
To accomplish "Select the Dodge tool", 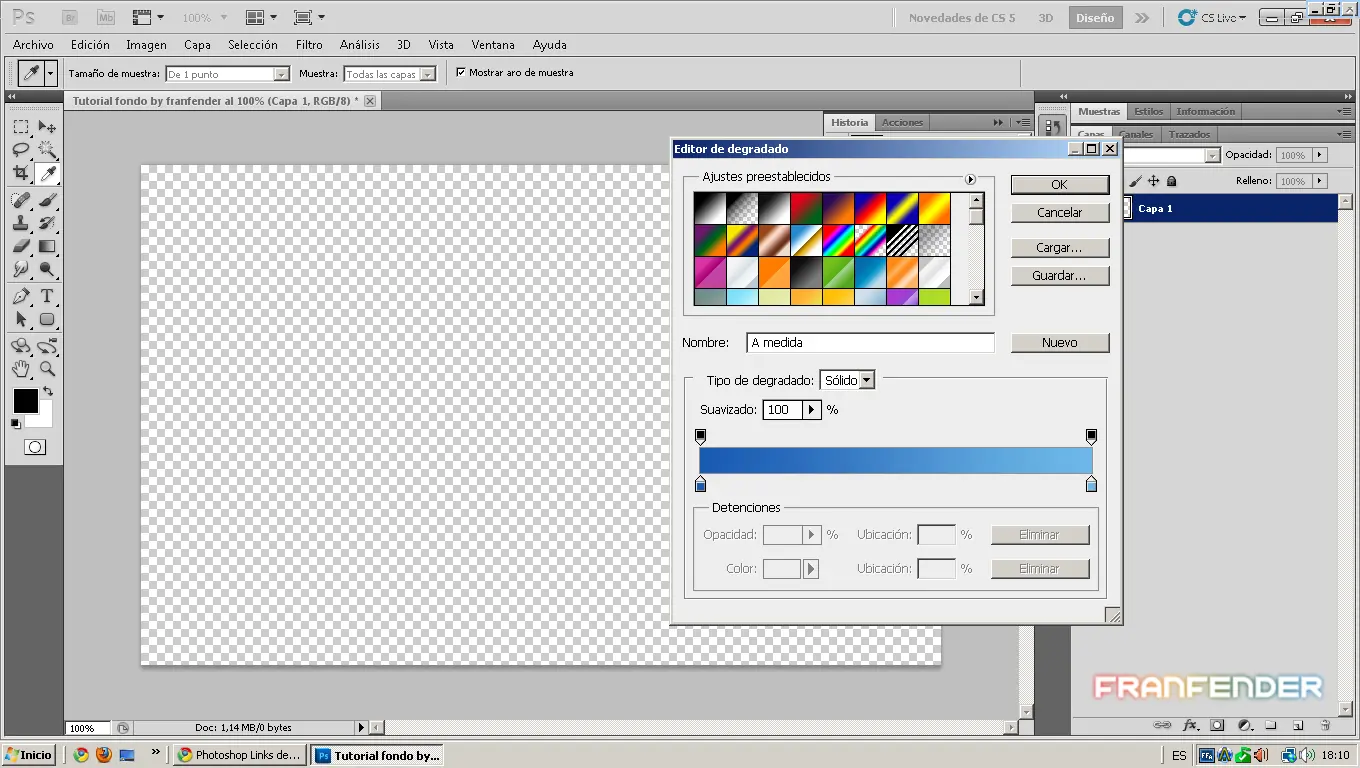I will point(47,269).
